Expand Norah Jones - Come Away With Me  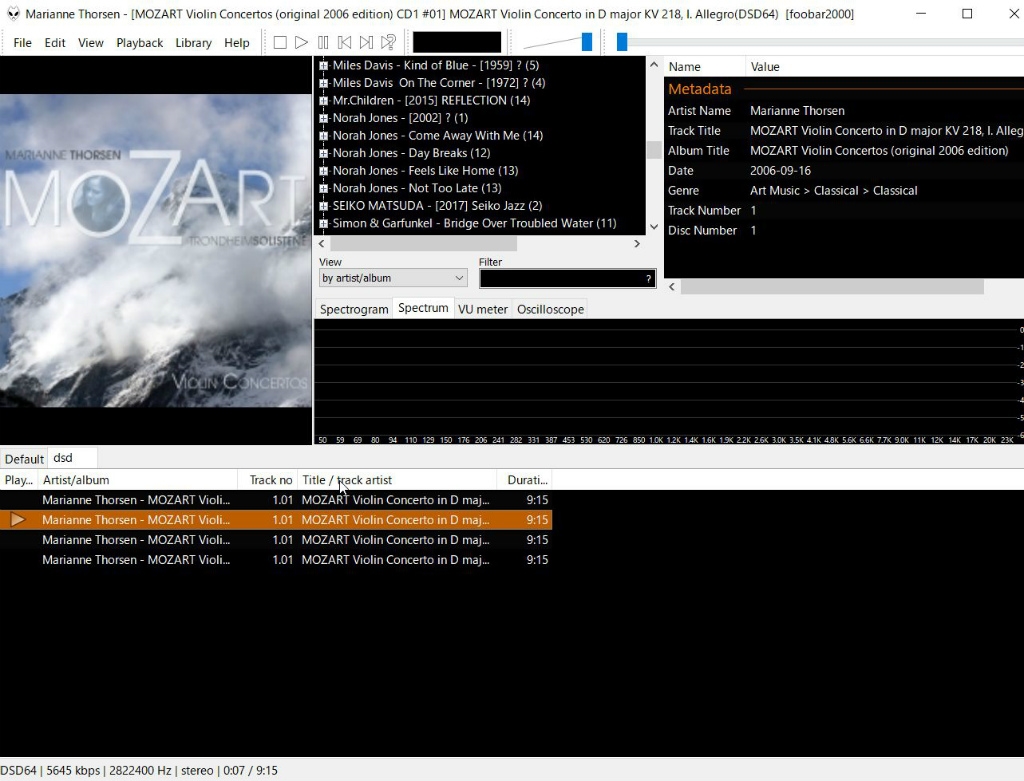pyautogui.click(x=323, y=136)
